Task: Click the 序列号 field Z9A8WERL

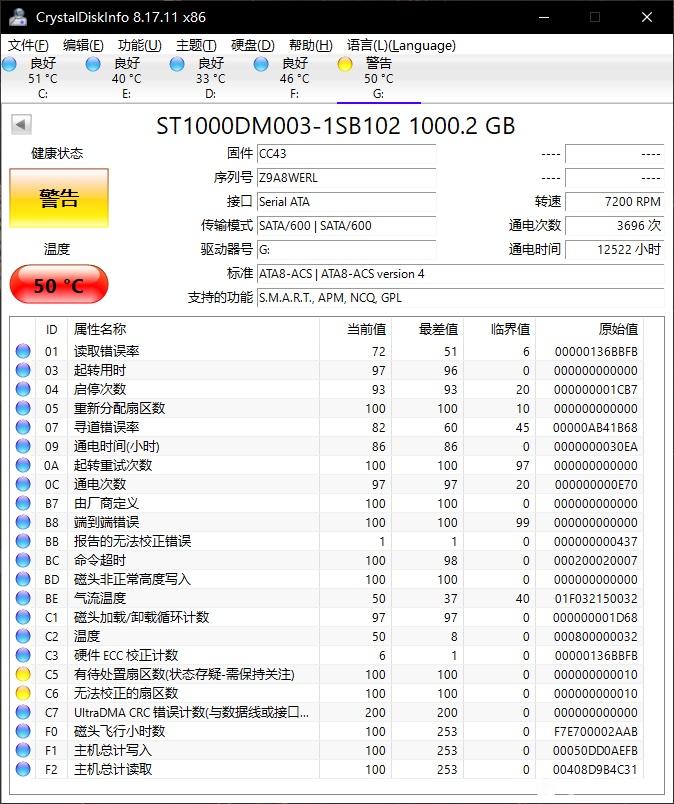Action: 346,177
